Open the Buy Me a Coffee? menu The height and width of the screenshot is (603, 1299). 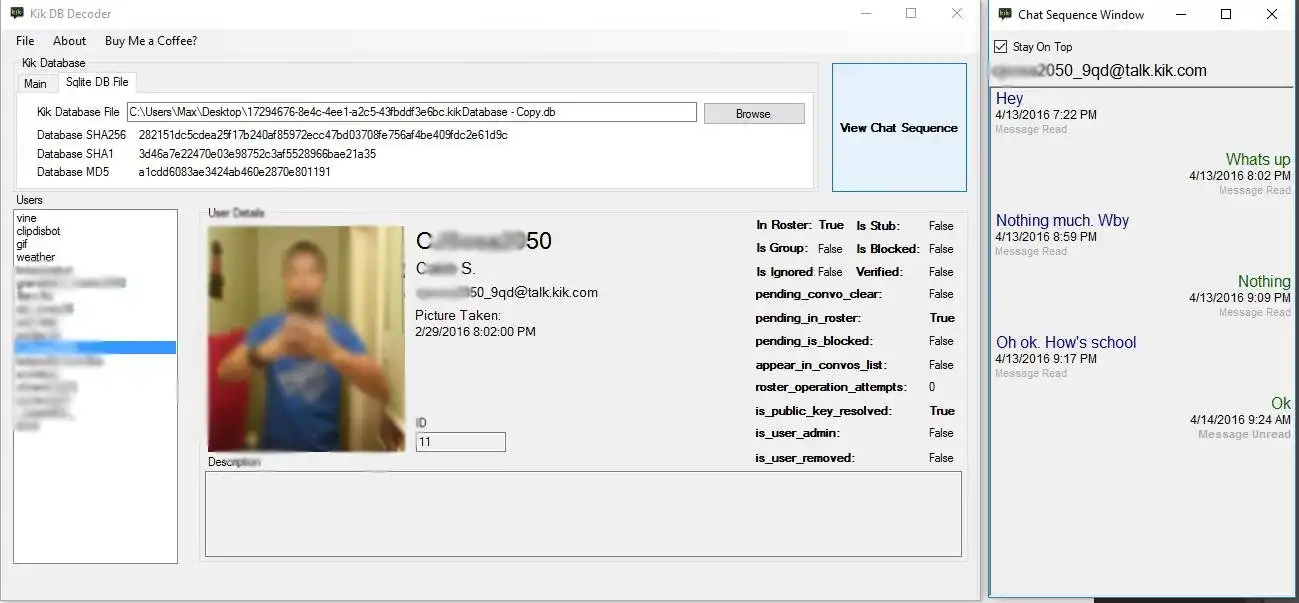click(x=151, y=41)
